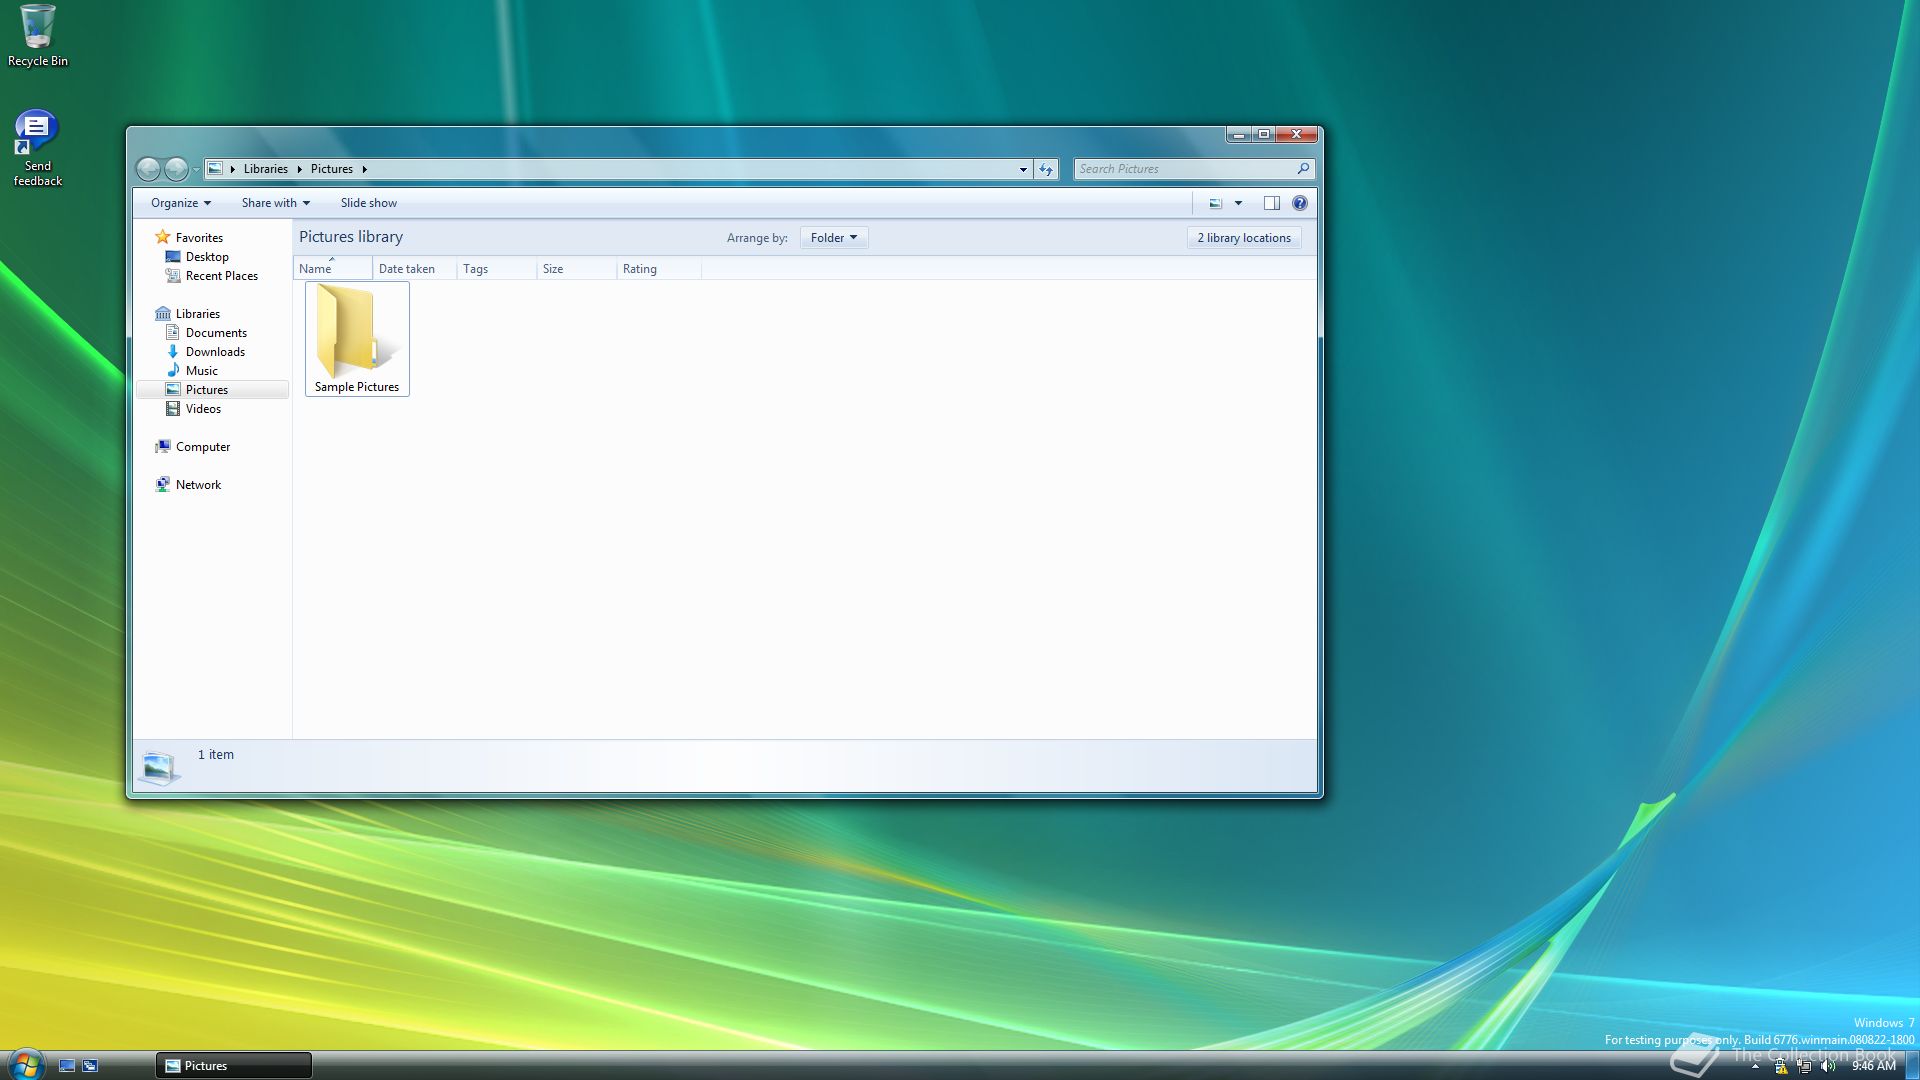Open the Views options dropdown arrow

1238,203
